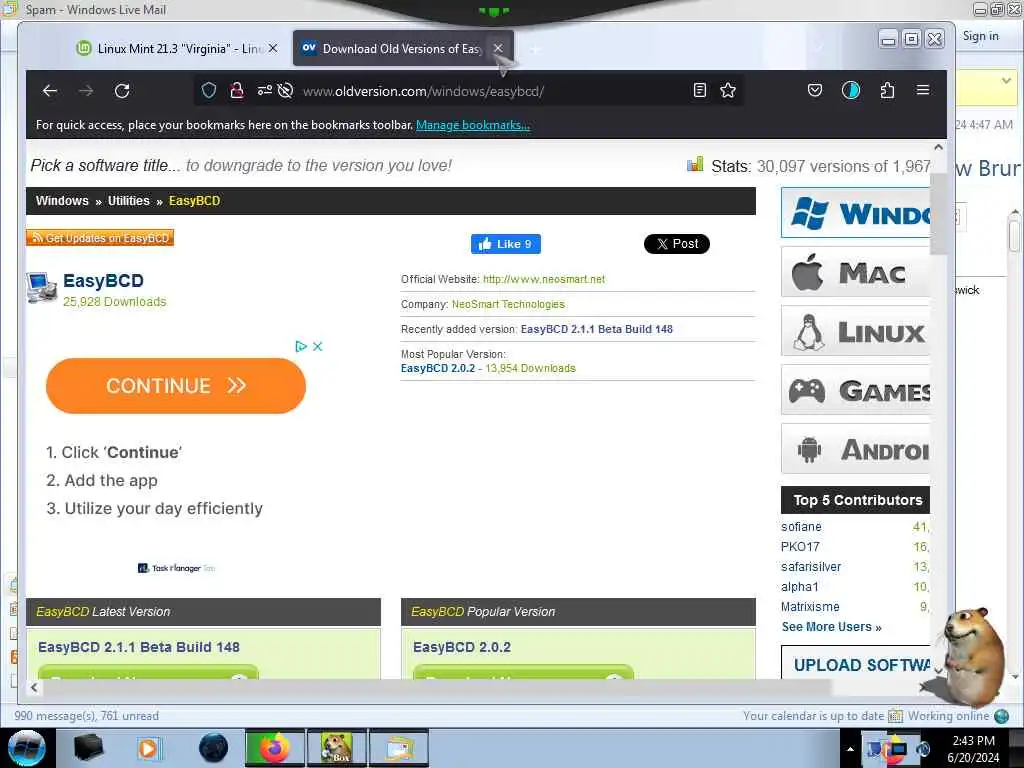Image resolution: width=1024 pixels, height=768 pixels.
Task: Click the taskbar clock showing 2:43 PM
Action: coord(973,749)
